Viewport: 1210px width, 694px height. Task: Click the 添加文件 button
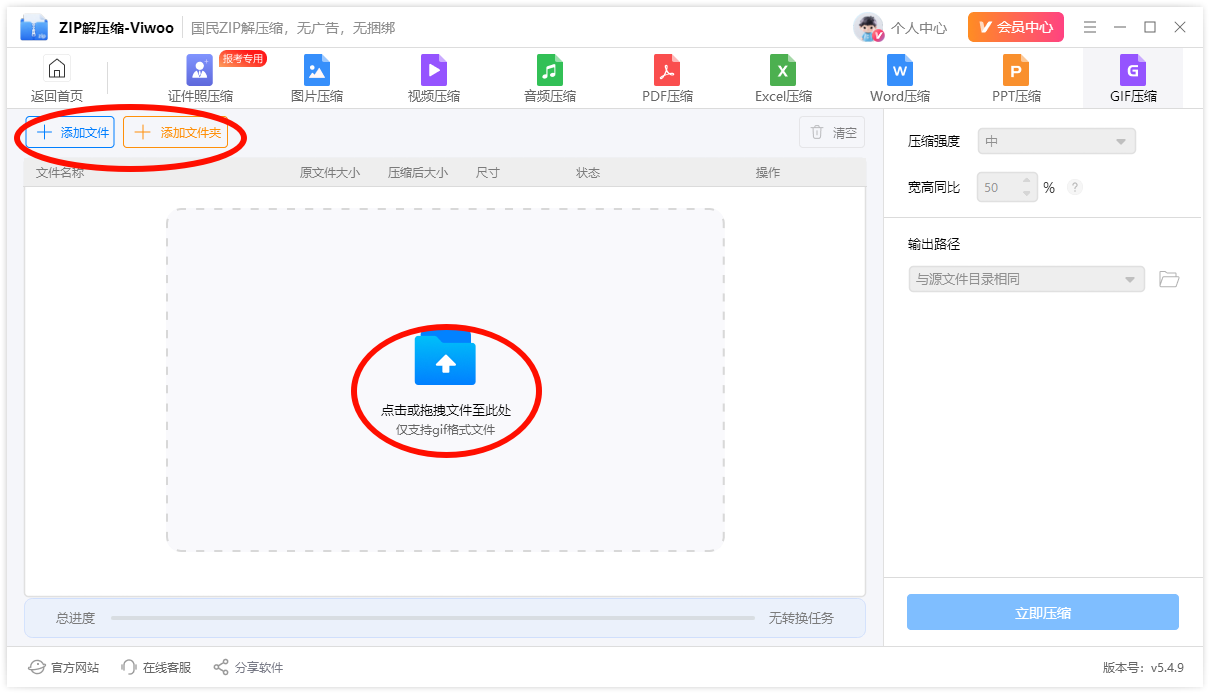[x=70, y=132]
